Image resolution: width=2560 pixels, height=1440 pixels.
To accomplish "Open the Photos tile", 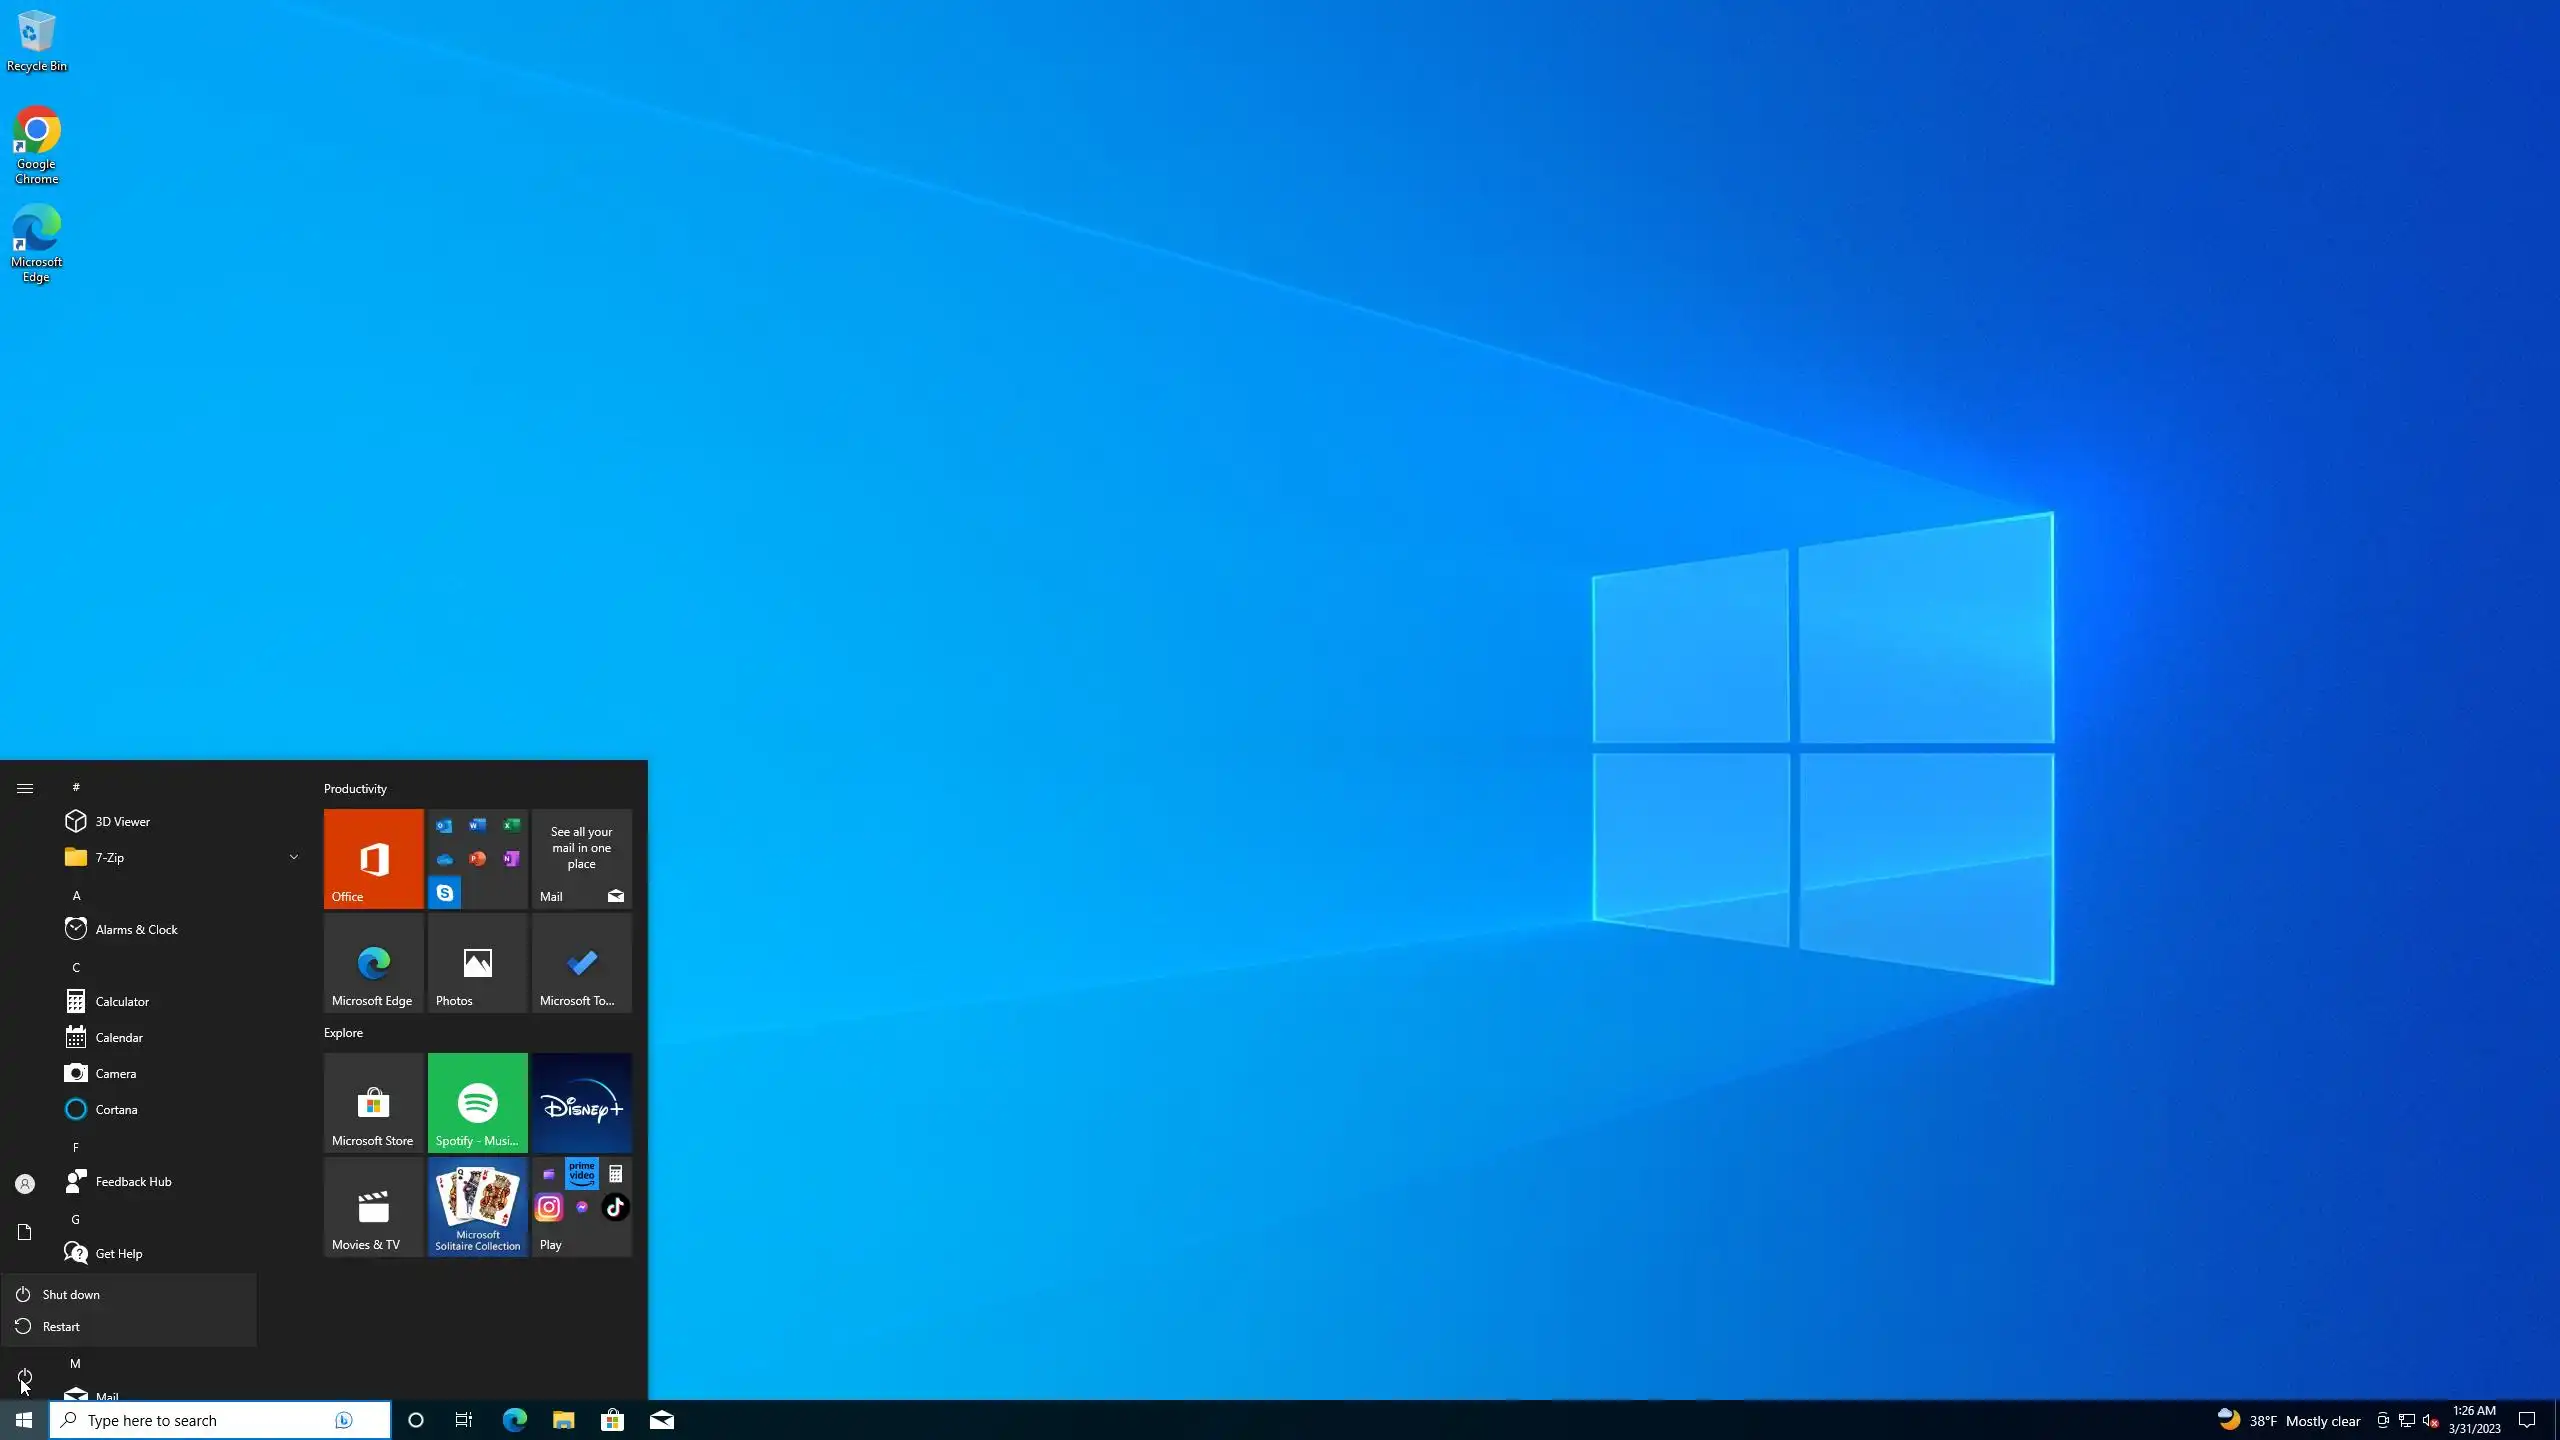I will (x=477, y=962).
